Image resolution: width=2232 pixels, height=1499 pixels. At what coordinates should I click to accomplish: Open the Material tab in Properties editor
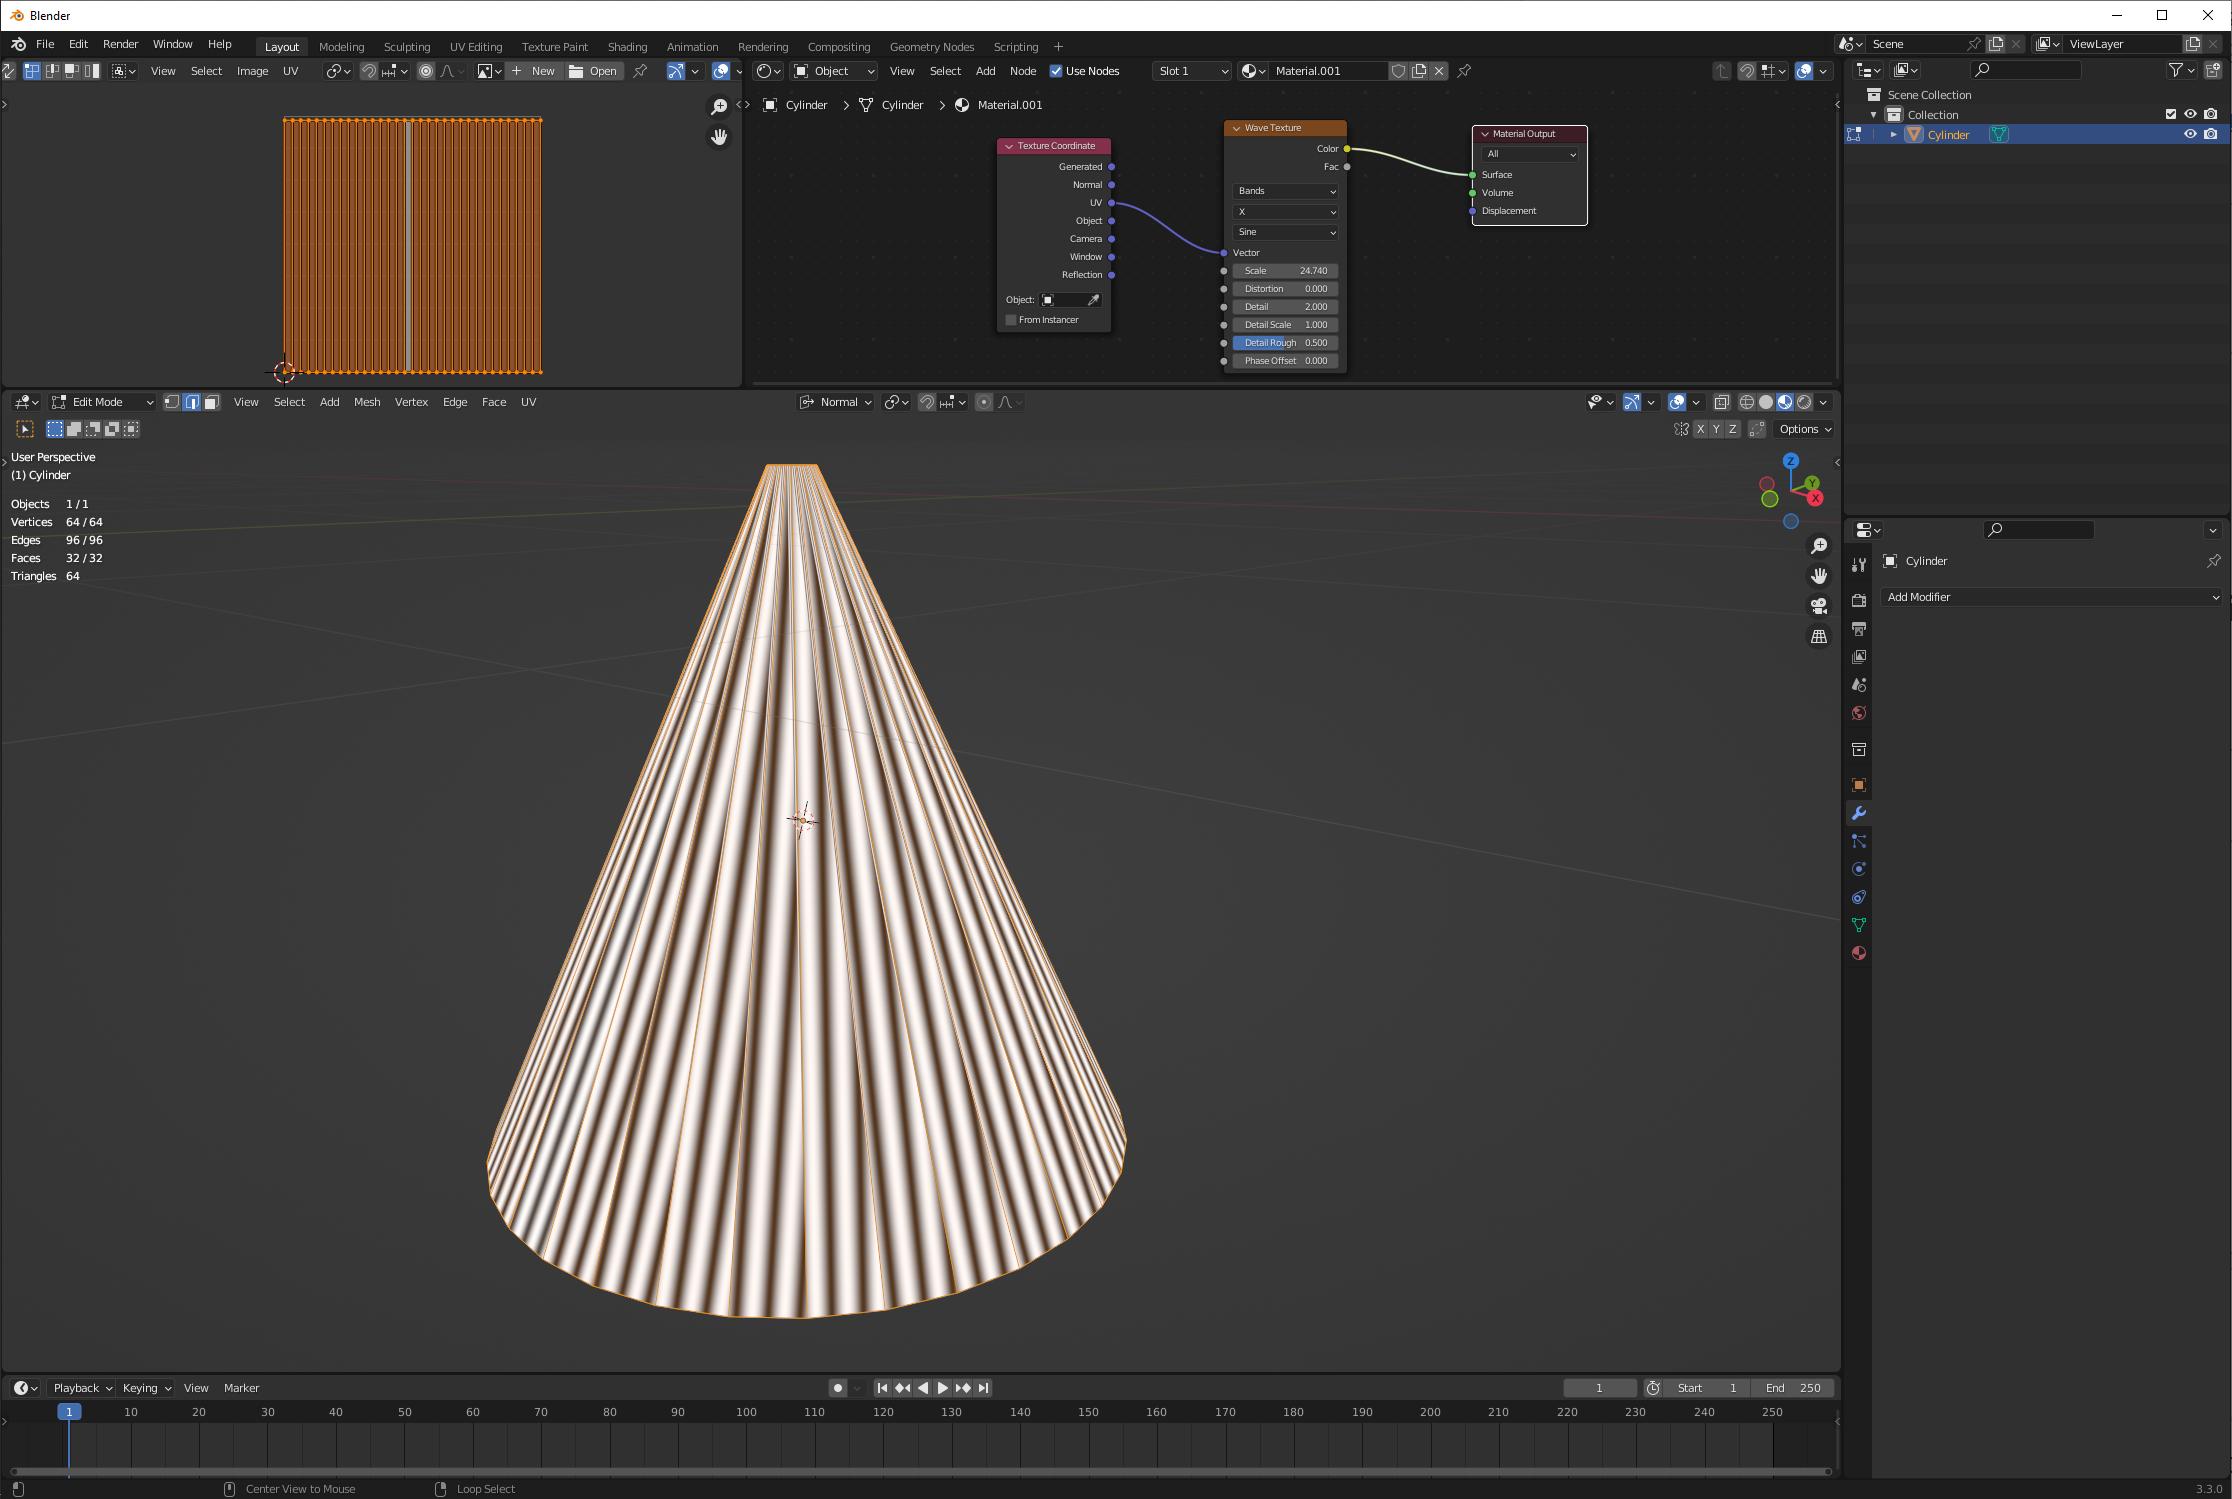pyautogui.click(x=1859, y=953)
